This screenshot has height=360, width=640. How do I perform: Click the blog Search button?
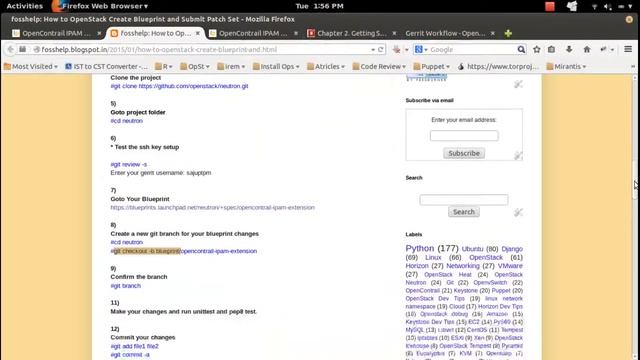tap(464, 212)
